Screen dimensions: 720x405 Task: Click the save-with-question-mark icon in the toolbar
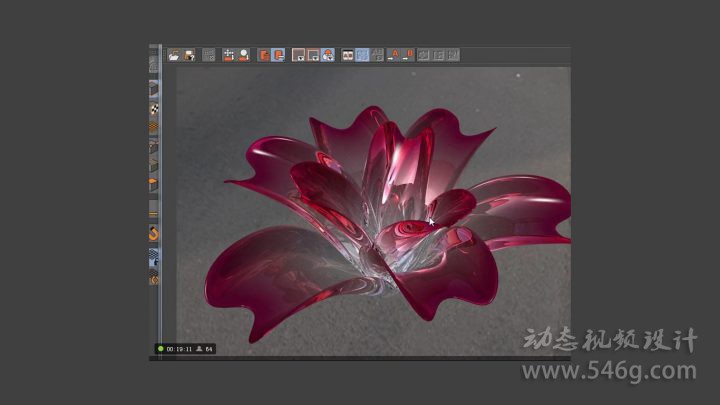tap(188, 56)
